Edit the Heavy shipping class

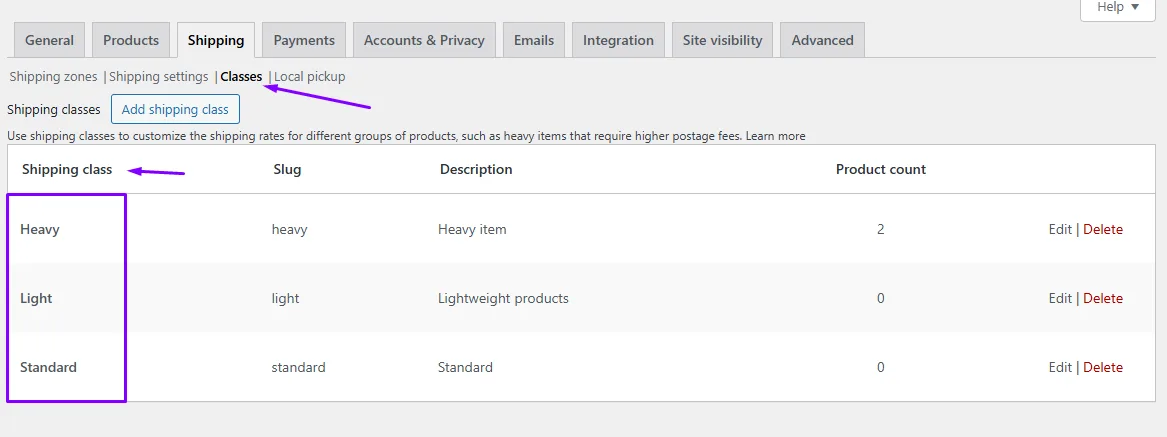[x=1060, y=229]
